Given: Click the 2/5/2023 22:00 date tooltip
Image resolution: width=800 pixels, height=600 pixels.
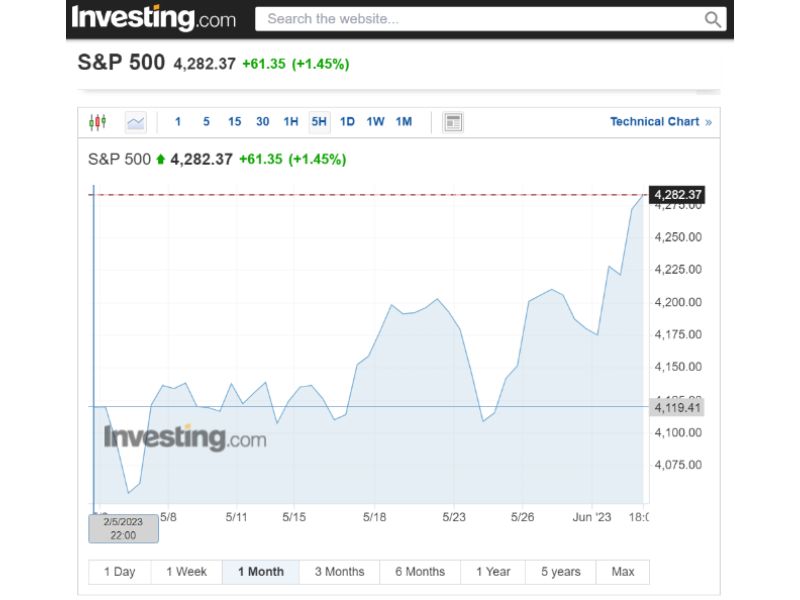Looking at the screenshot, I should (123, 529).
